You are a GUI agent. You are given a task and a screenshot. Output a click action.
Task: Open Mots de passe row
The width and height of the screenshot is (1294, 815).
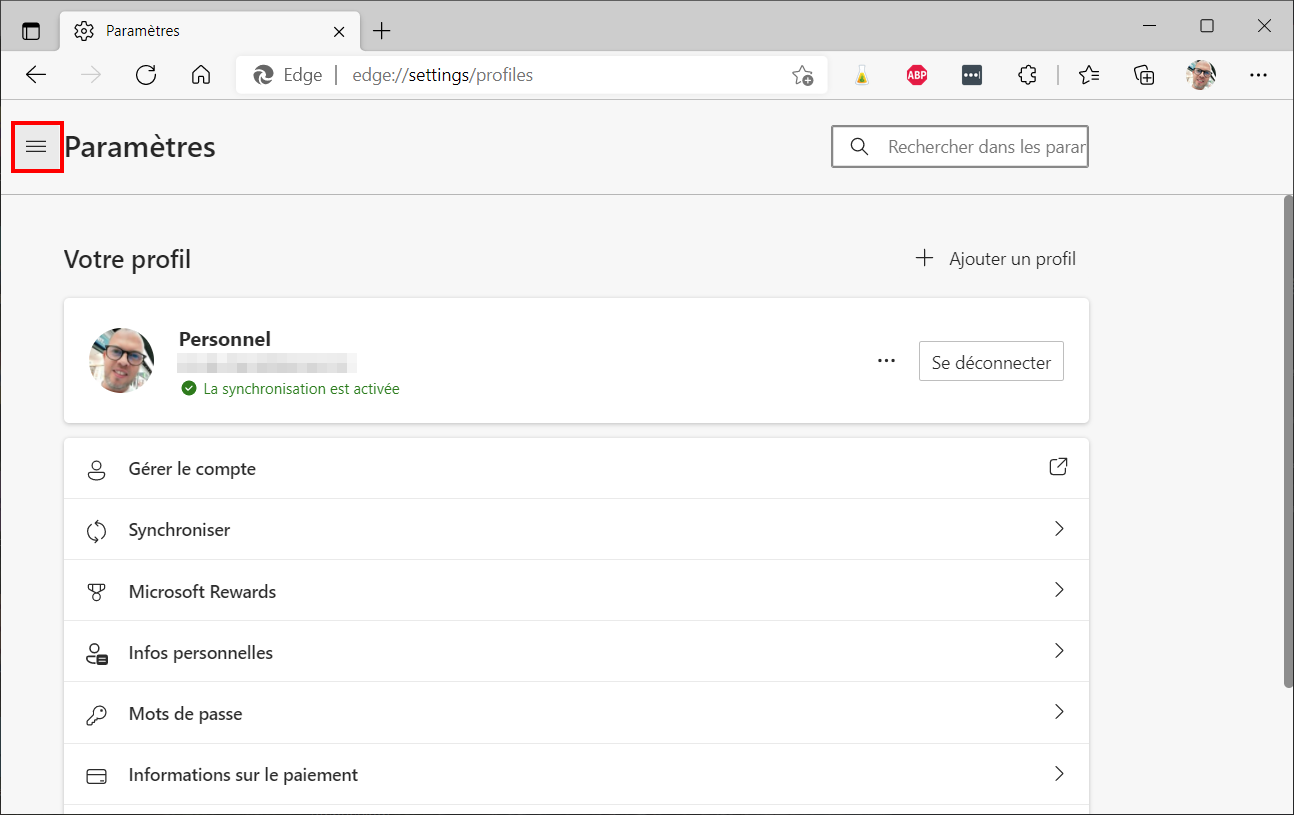pos(576,713)
